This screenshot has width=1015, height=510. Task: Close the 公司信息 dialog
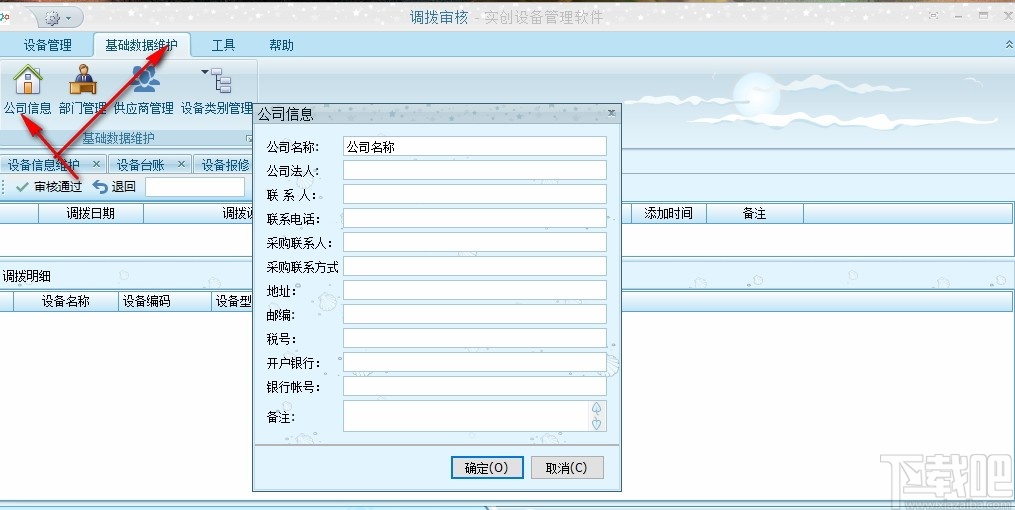click(612, 113)
